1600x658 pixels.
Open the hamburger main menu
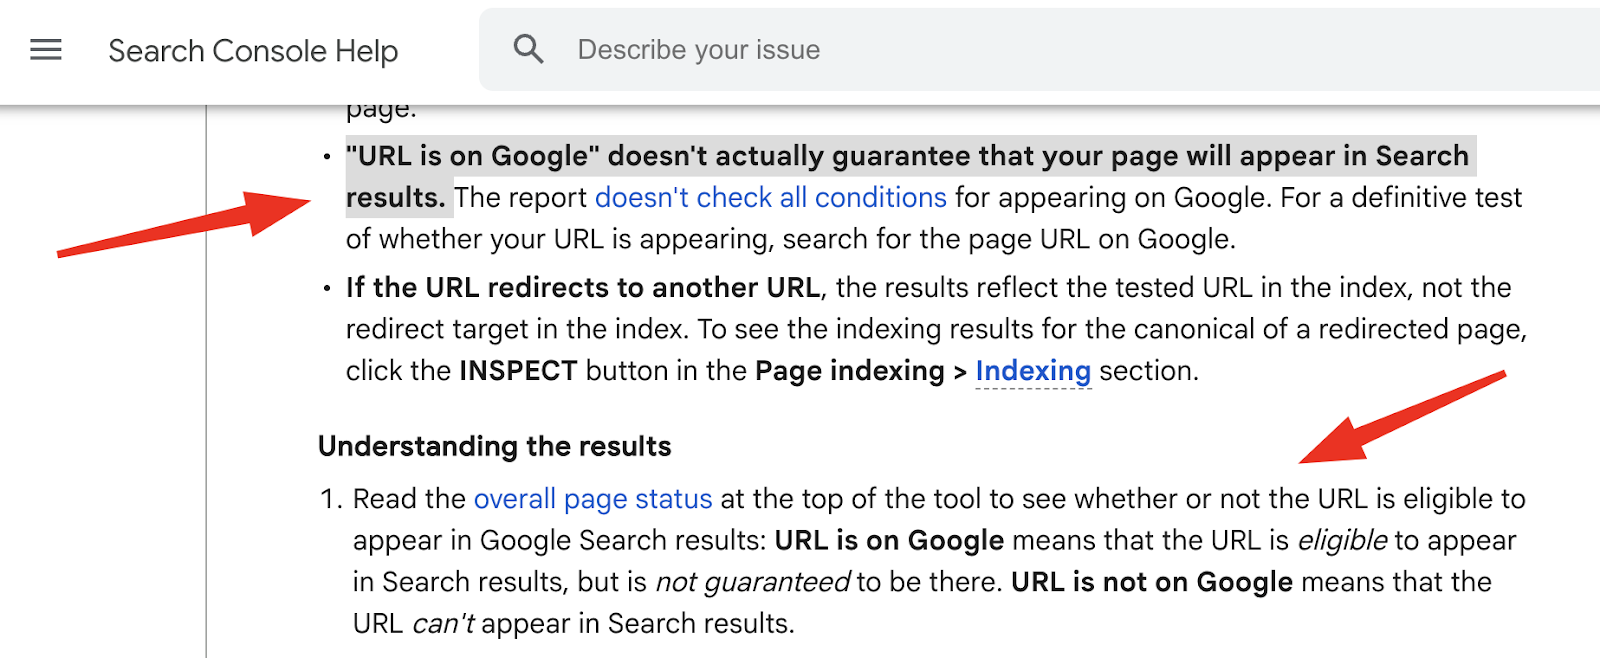[x=46, y=50]
